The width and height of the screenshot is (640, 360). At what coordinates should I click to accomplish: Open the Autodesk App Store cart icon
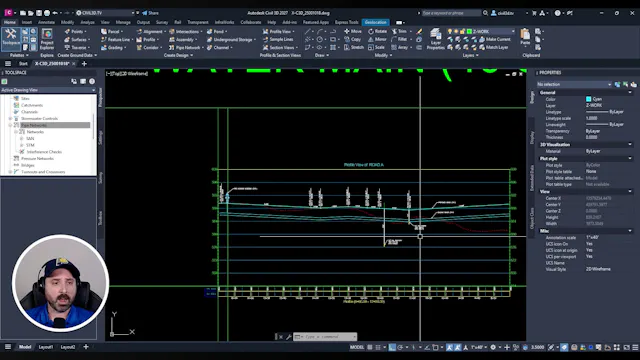[x=534, y=13]
